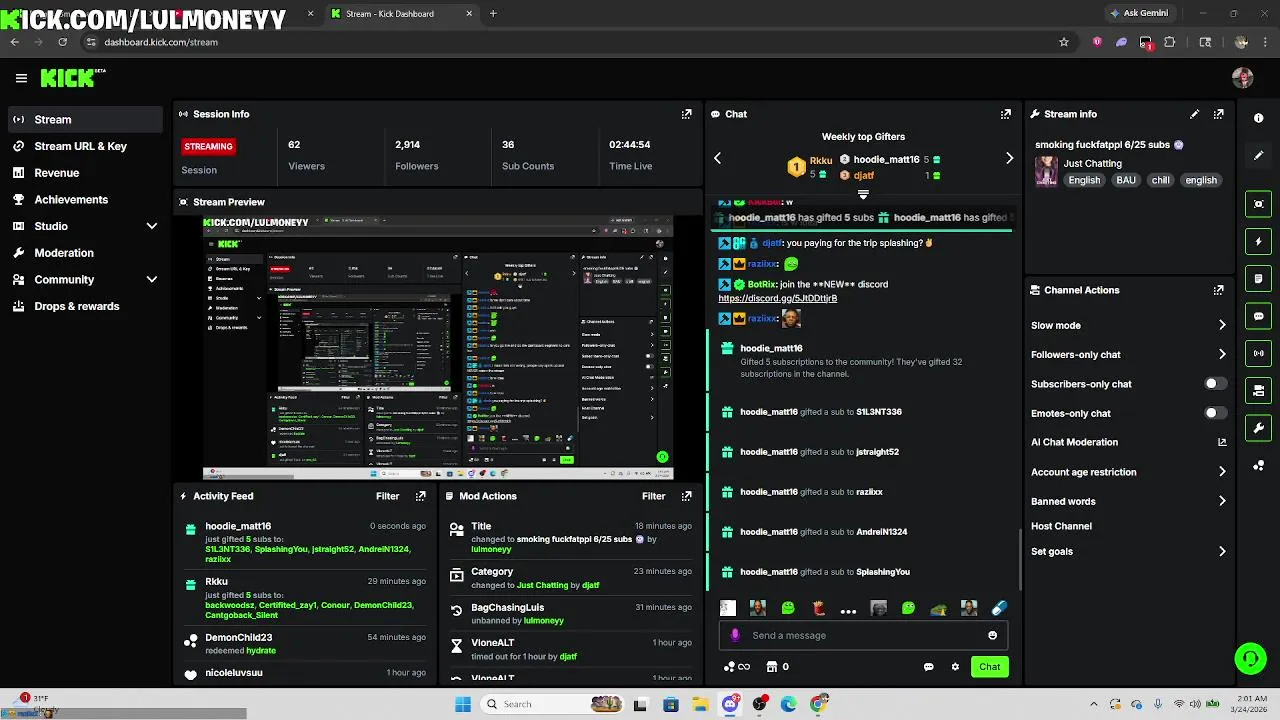Toggle the wrench stream info widget icon
Image resolution: width=1280 pixels, height=720 pixels.
point(1259,428)
